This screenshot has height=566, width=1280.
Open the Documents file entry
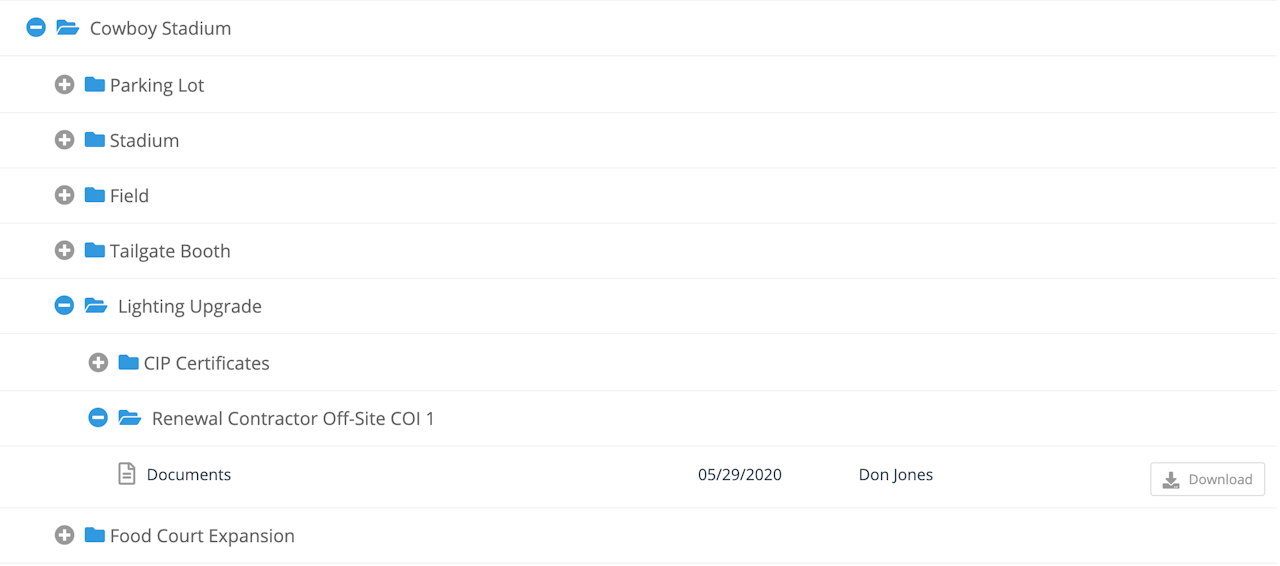pos(189,475)
